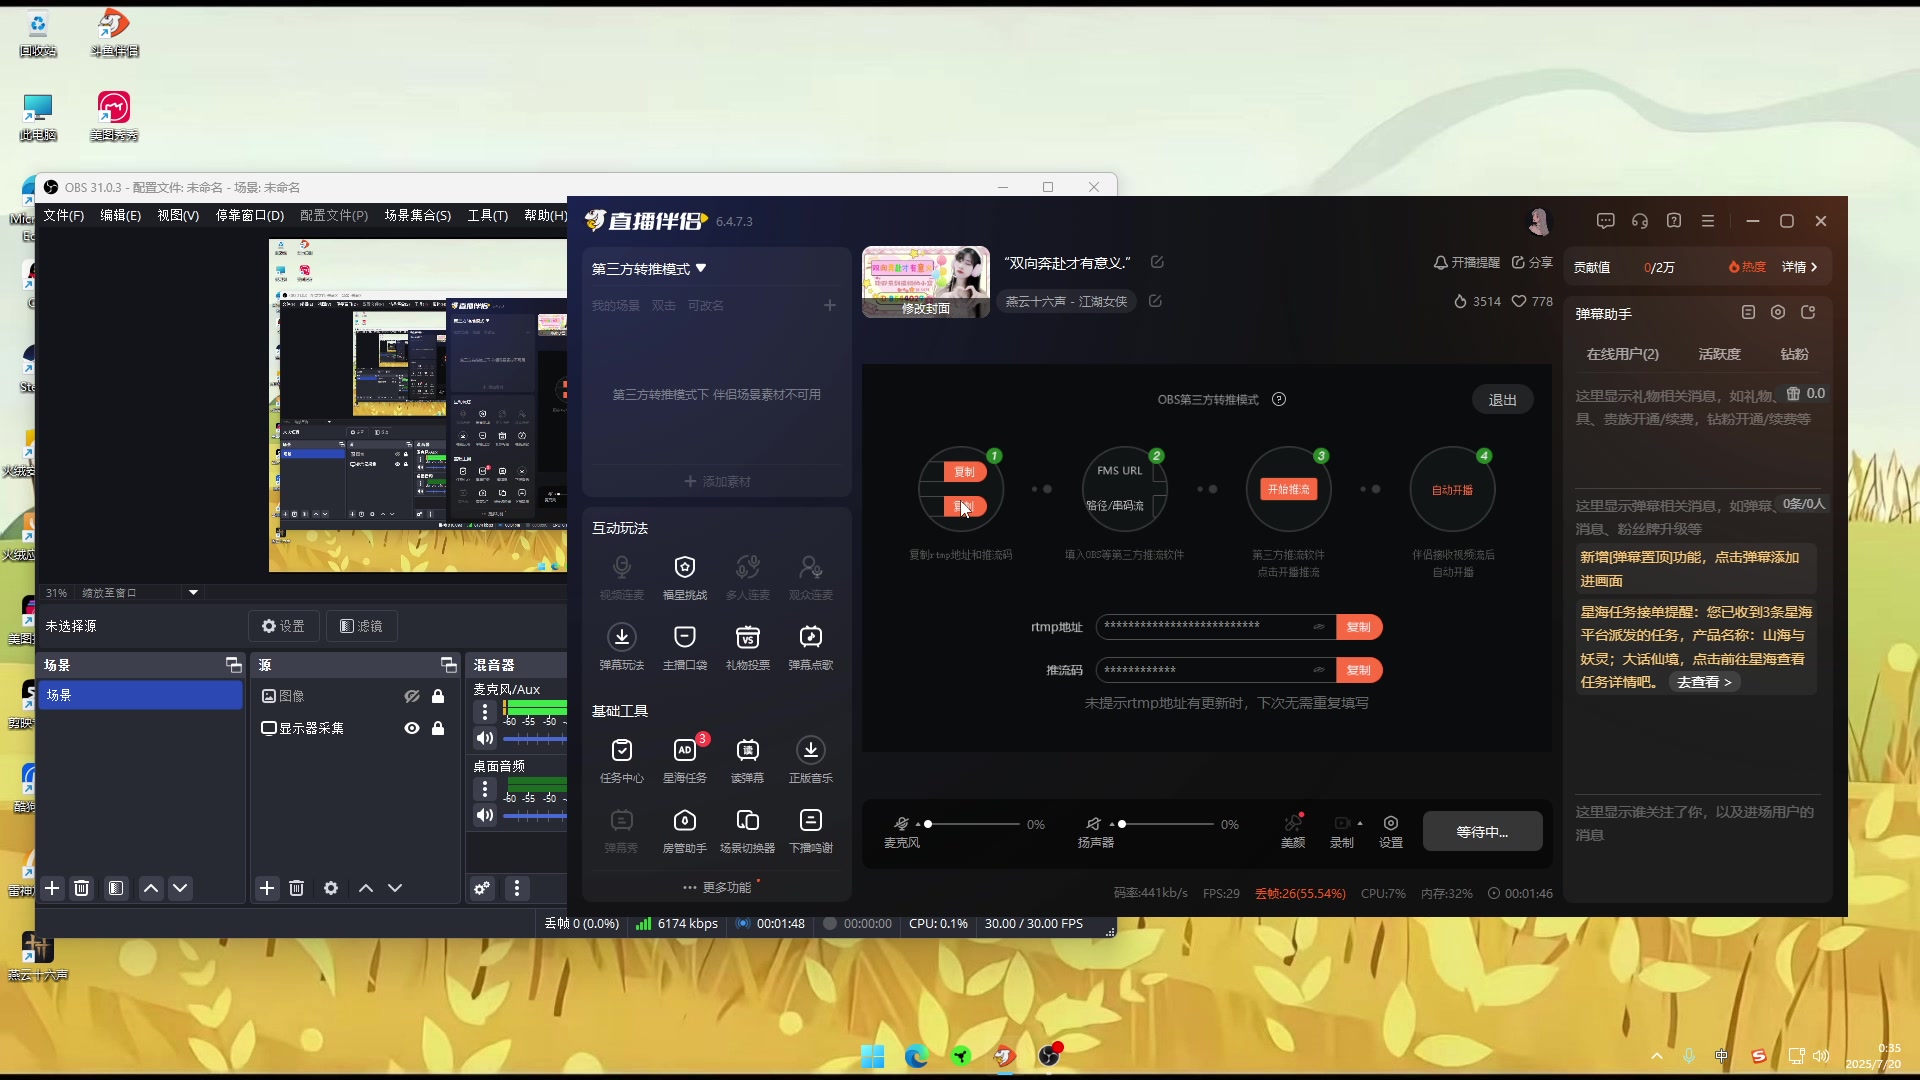Open the customer service headset icon
The image size is (1920, 1080).
(1640, 221)
